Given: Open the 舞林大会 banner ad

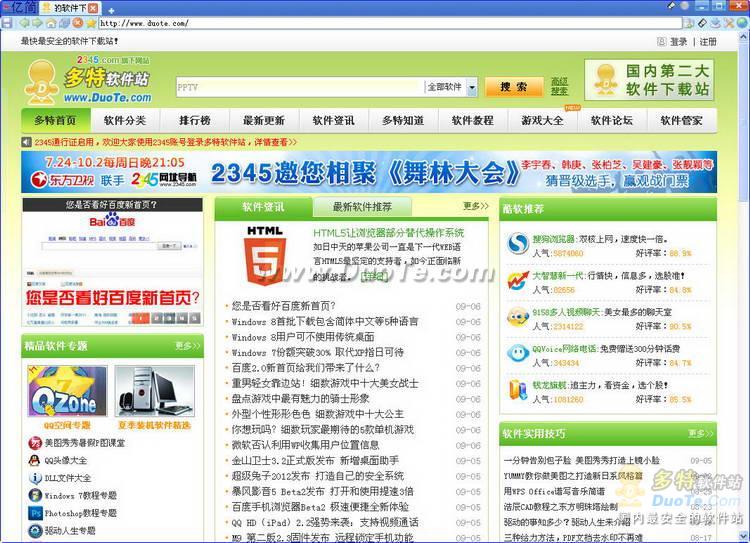Looking at the screenshot, I should coord(369,172).
